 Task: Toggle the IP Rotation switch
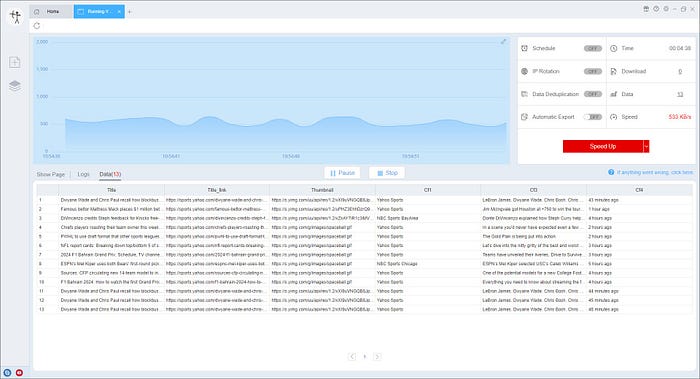coord(593,71)
